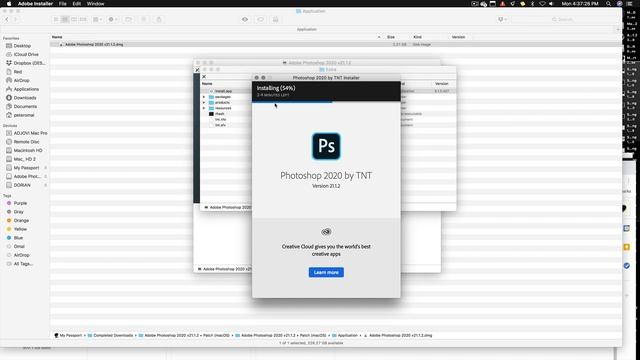
Task: Click the Photoshop Ps app icon
Action: [x=326, y=146]
